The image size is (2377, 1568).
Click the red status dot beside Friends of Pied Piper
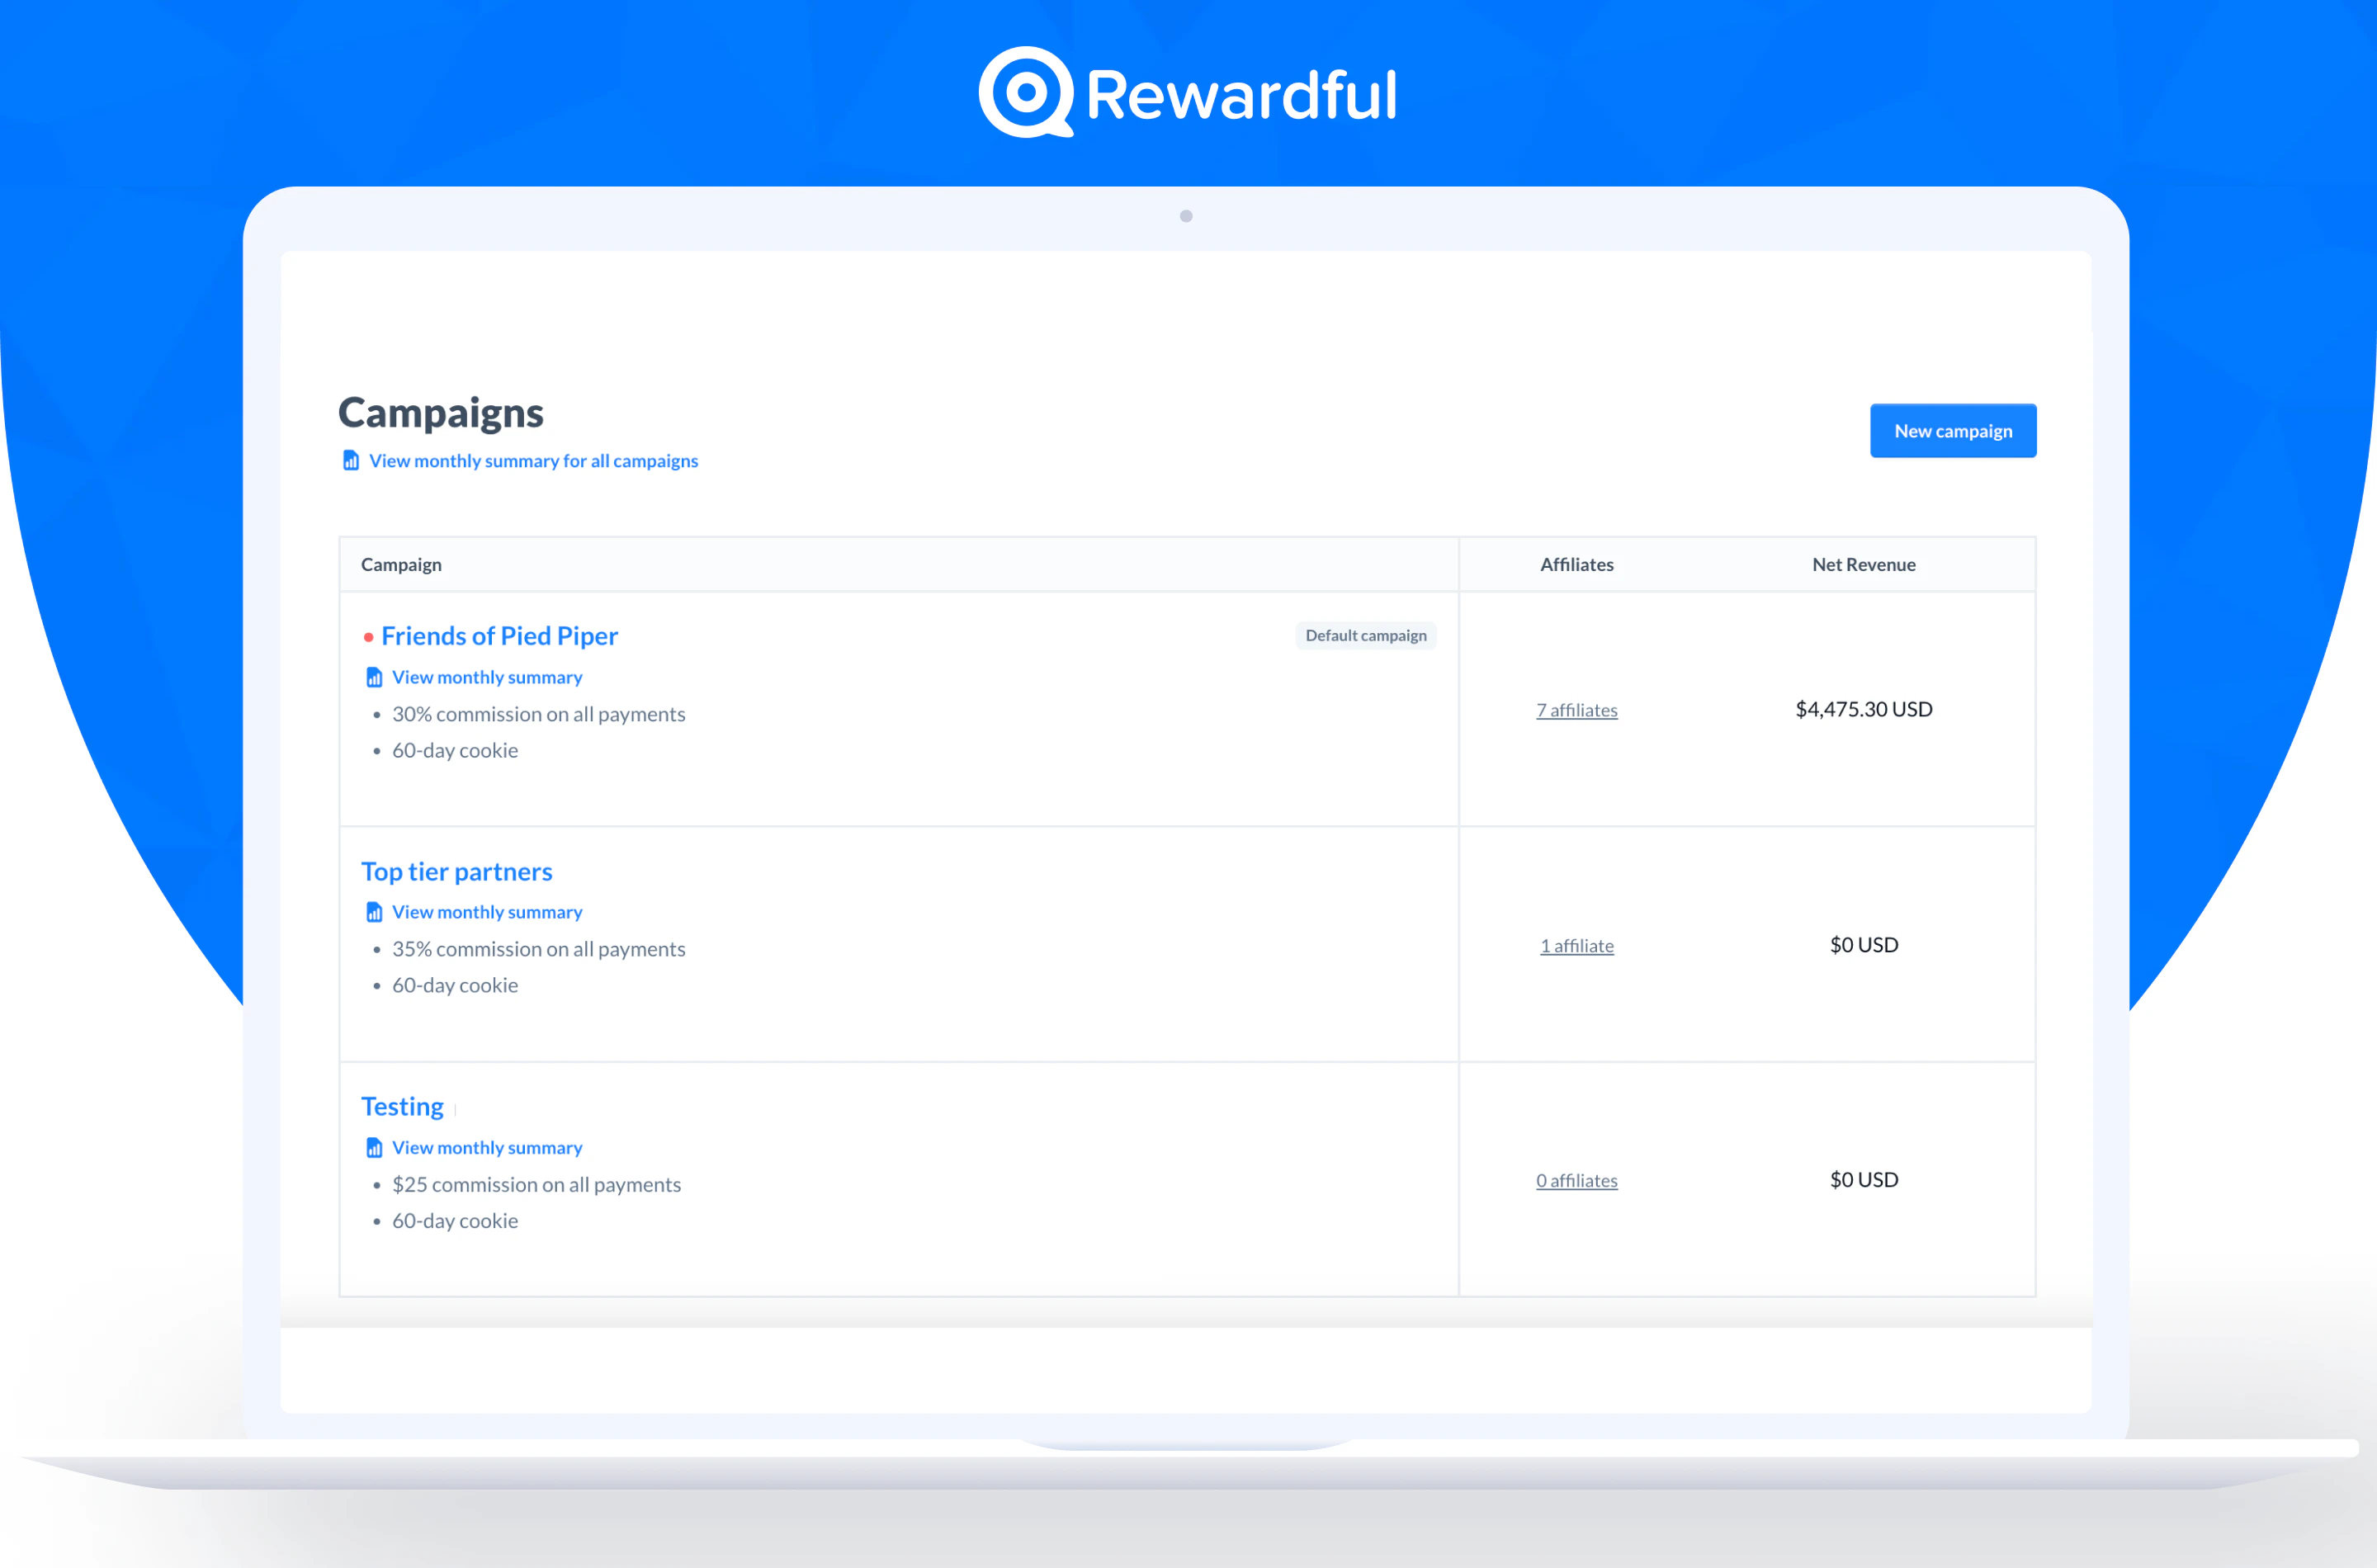(370, 636)
